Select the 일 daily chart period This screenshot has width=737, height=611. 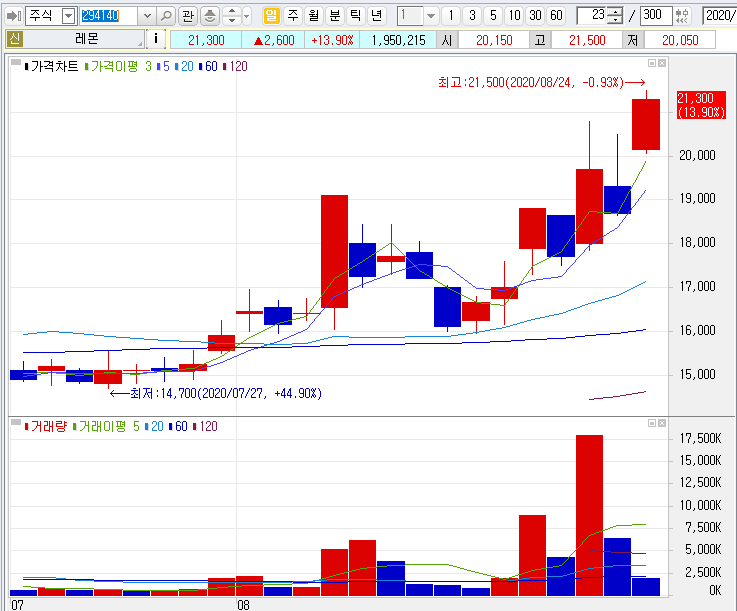pyautogui.click(x=271, y=16)
